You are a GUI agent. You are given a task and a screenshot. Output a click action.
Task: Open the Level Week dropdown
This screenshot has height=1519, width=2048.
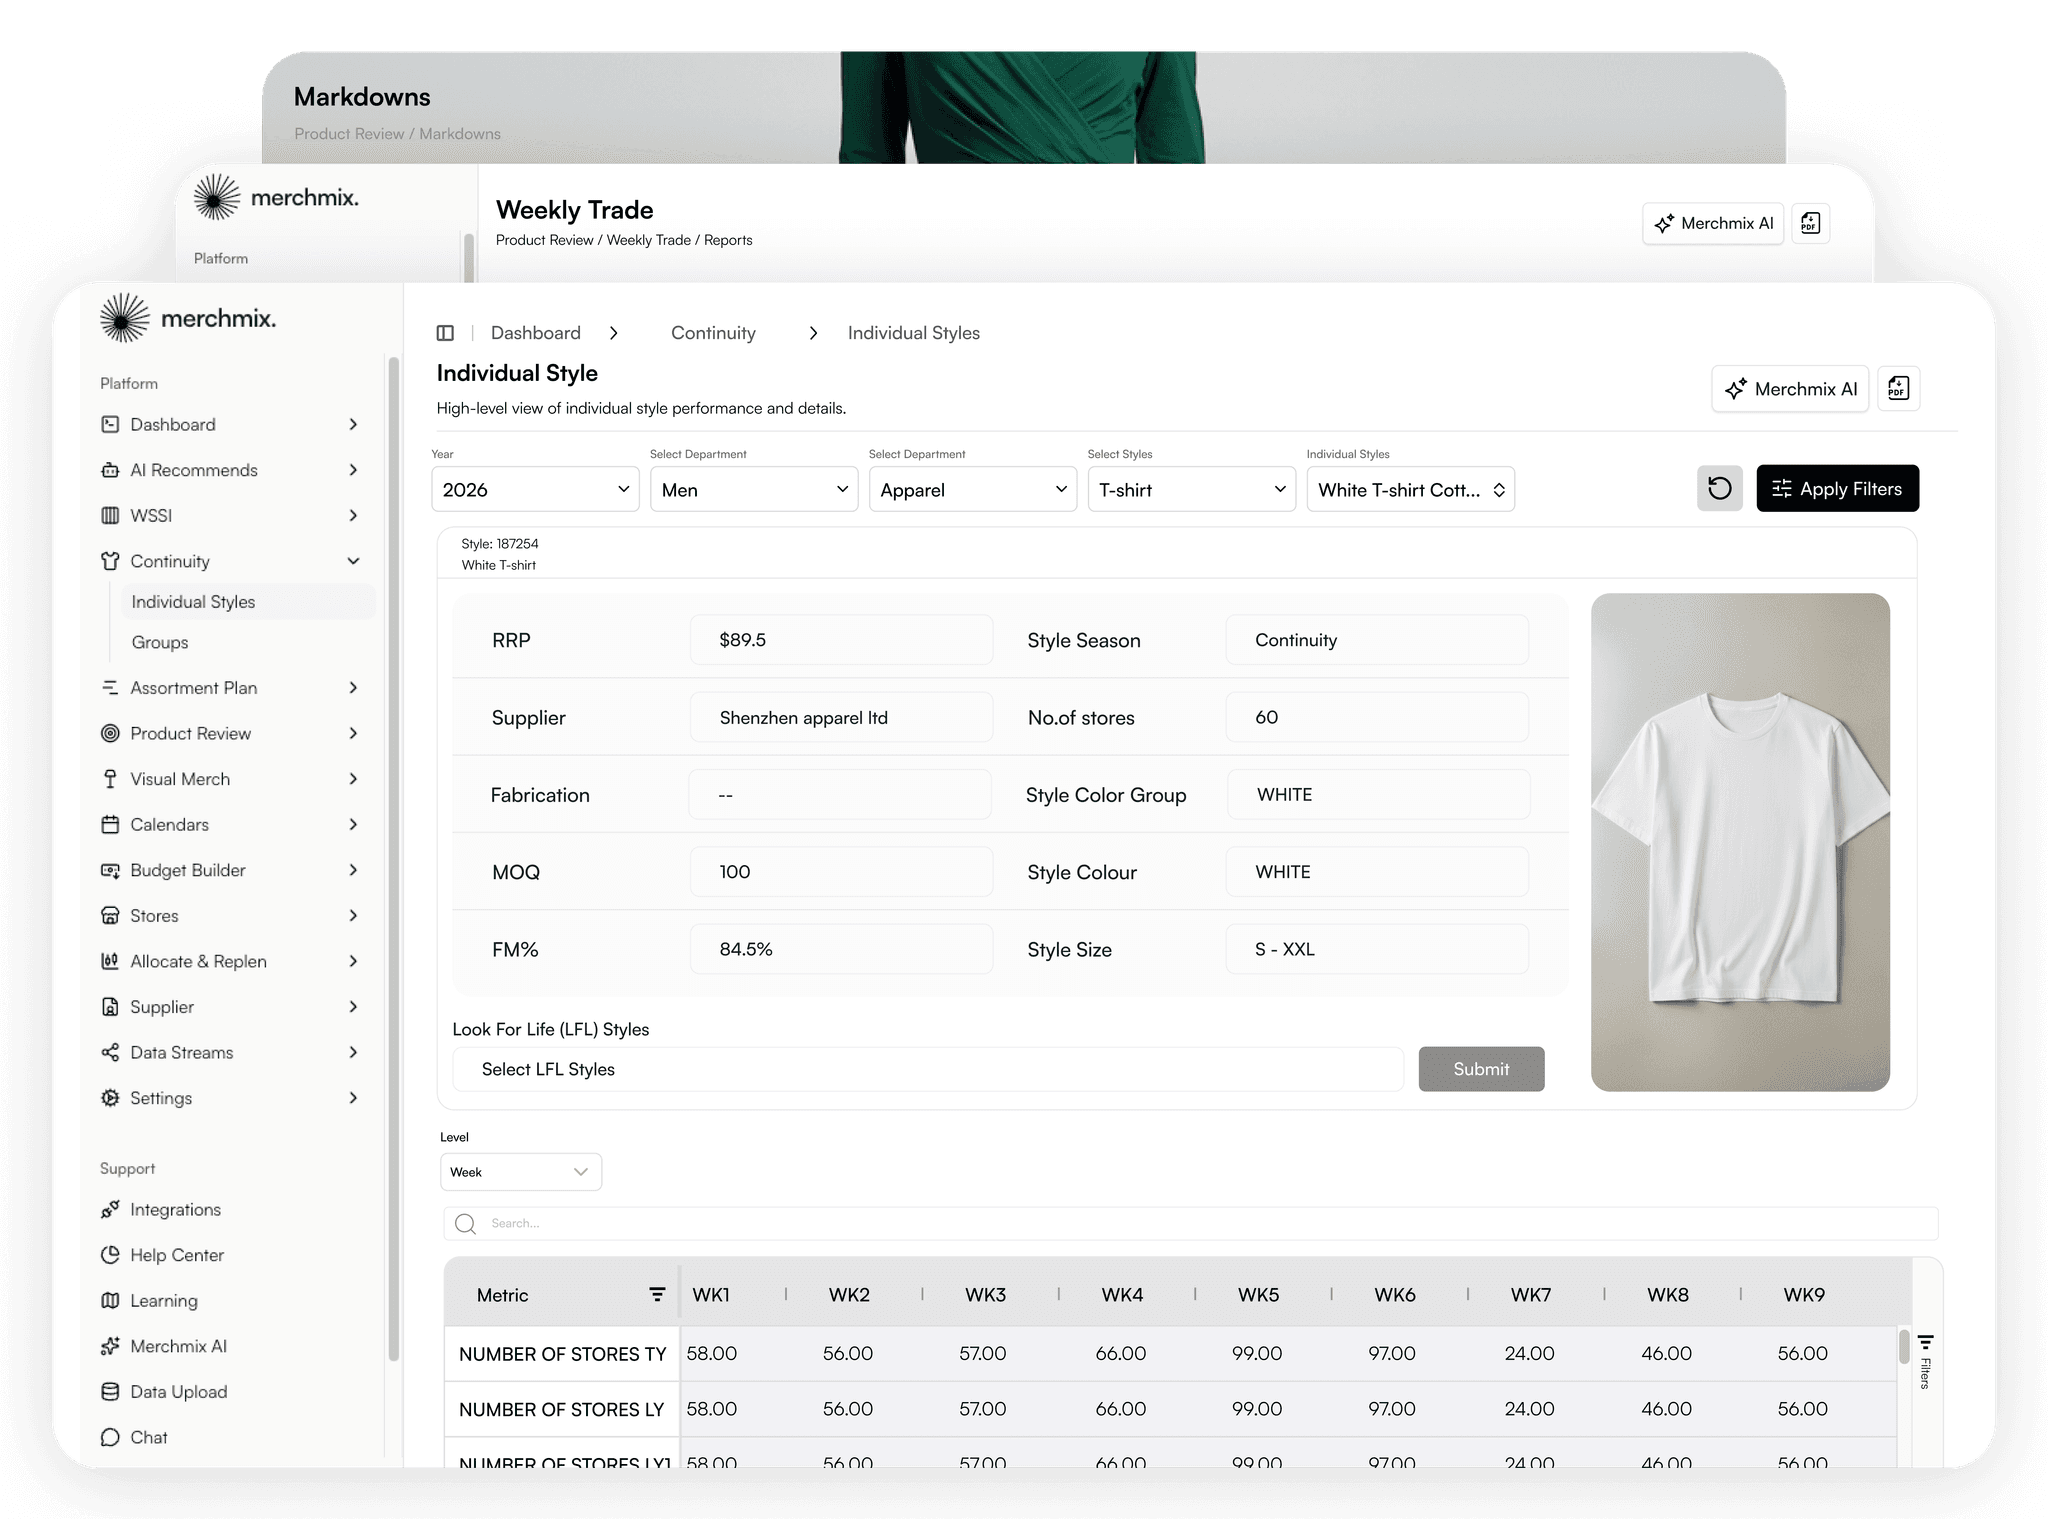[520, 1172]
